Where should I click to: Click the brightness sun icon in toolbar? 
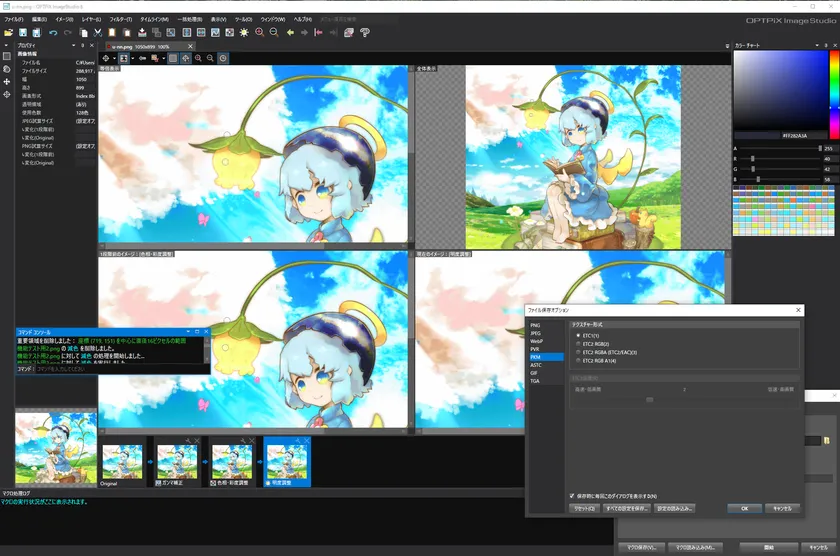click(x=244, y=32)
